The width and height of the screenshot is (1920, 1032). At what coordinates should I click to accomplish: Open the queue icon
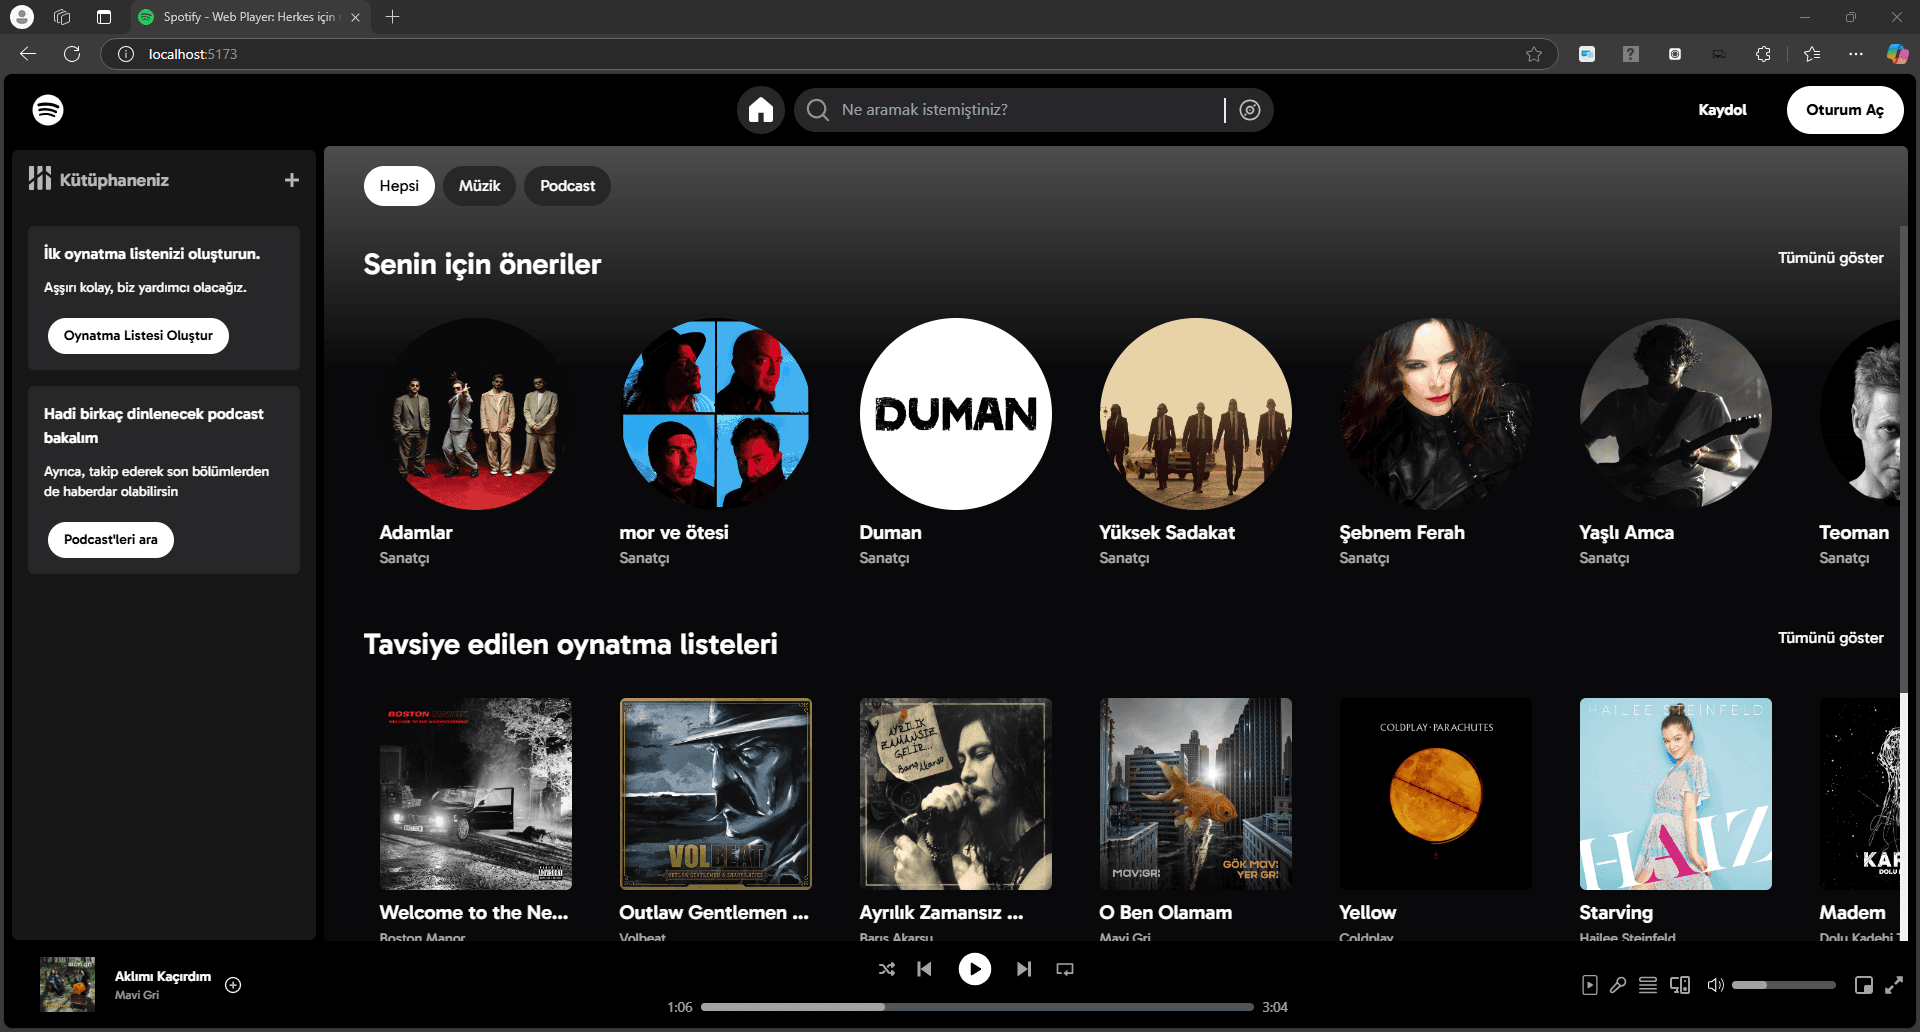[1648, 985]
